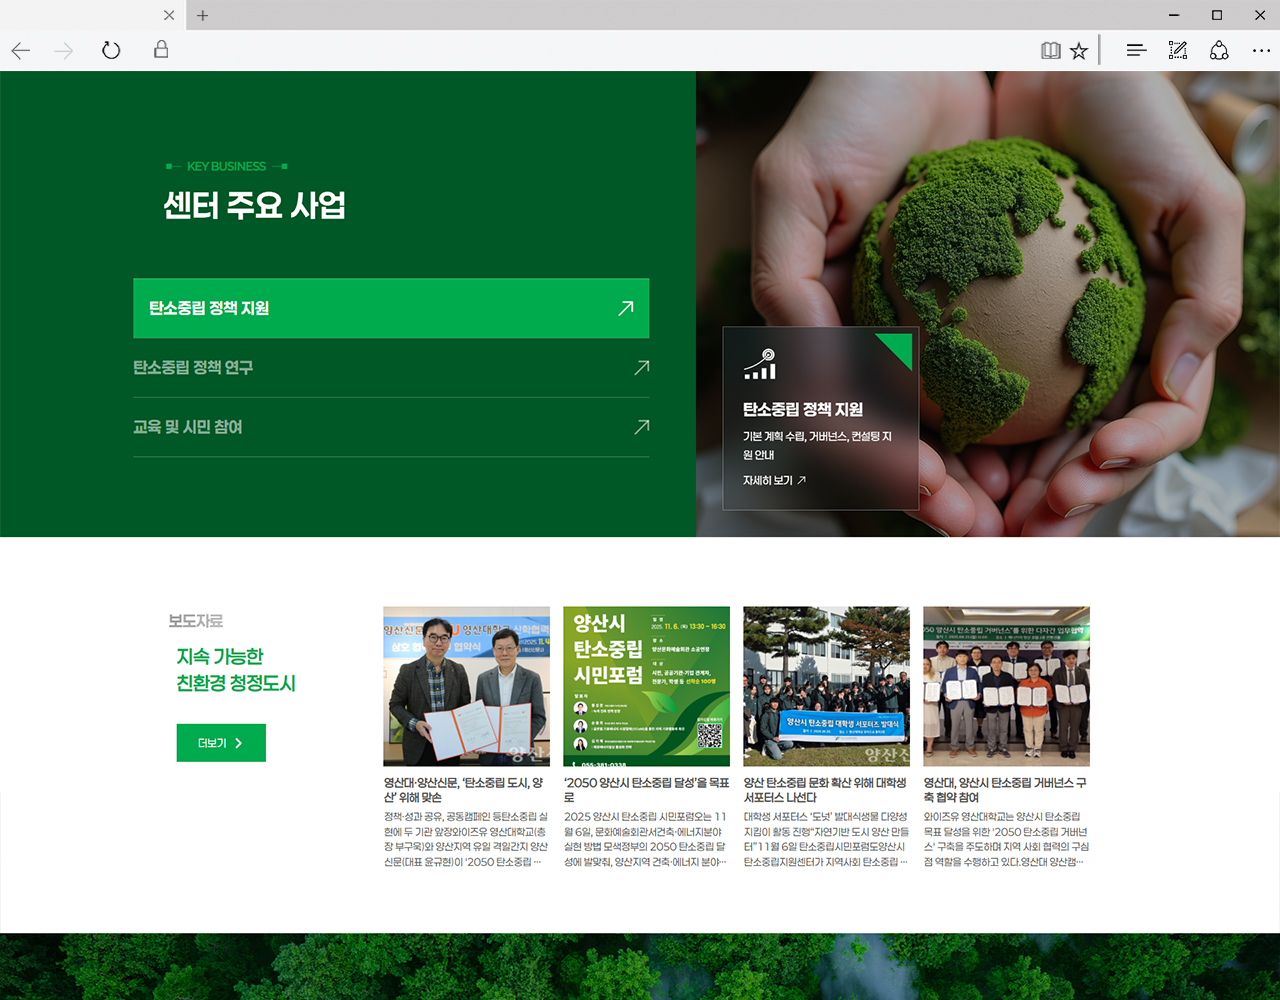This screenshot has height=1000, width=1280.
Task: Click the grayed forward navigation arrow
Action: [63, 50]
